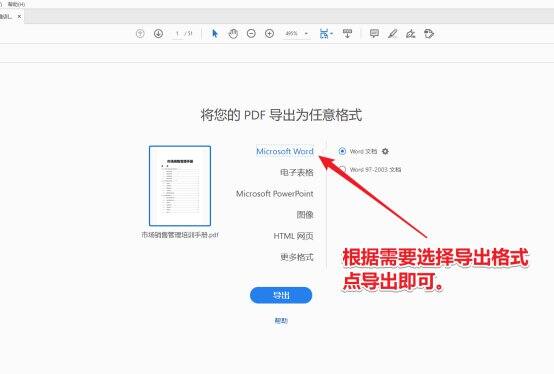Choose HTML 网页 export format
This screenshot has width=554, height=374.
[x=293, y=236]
